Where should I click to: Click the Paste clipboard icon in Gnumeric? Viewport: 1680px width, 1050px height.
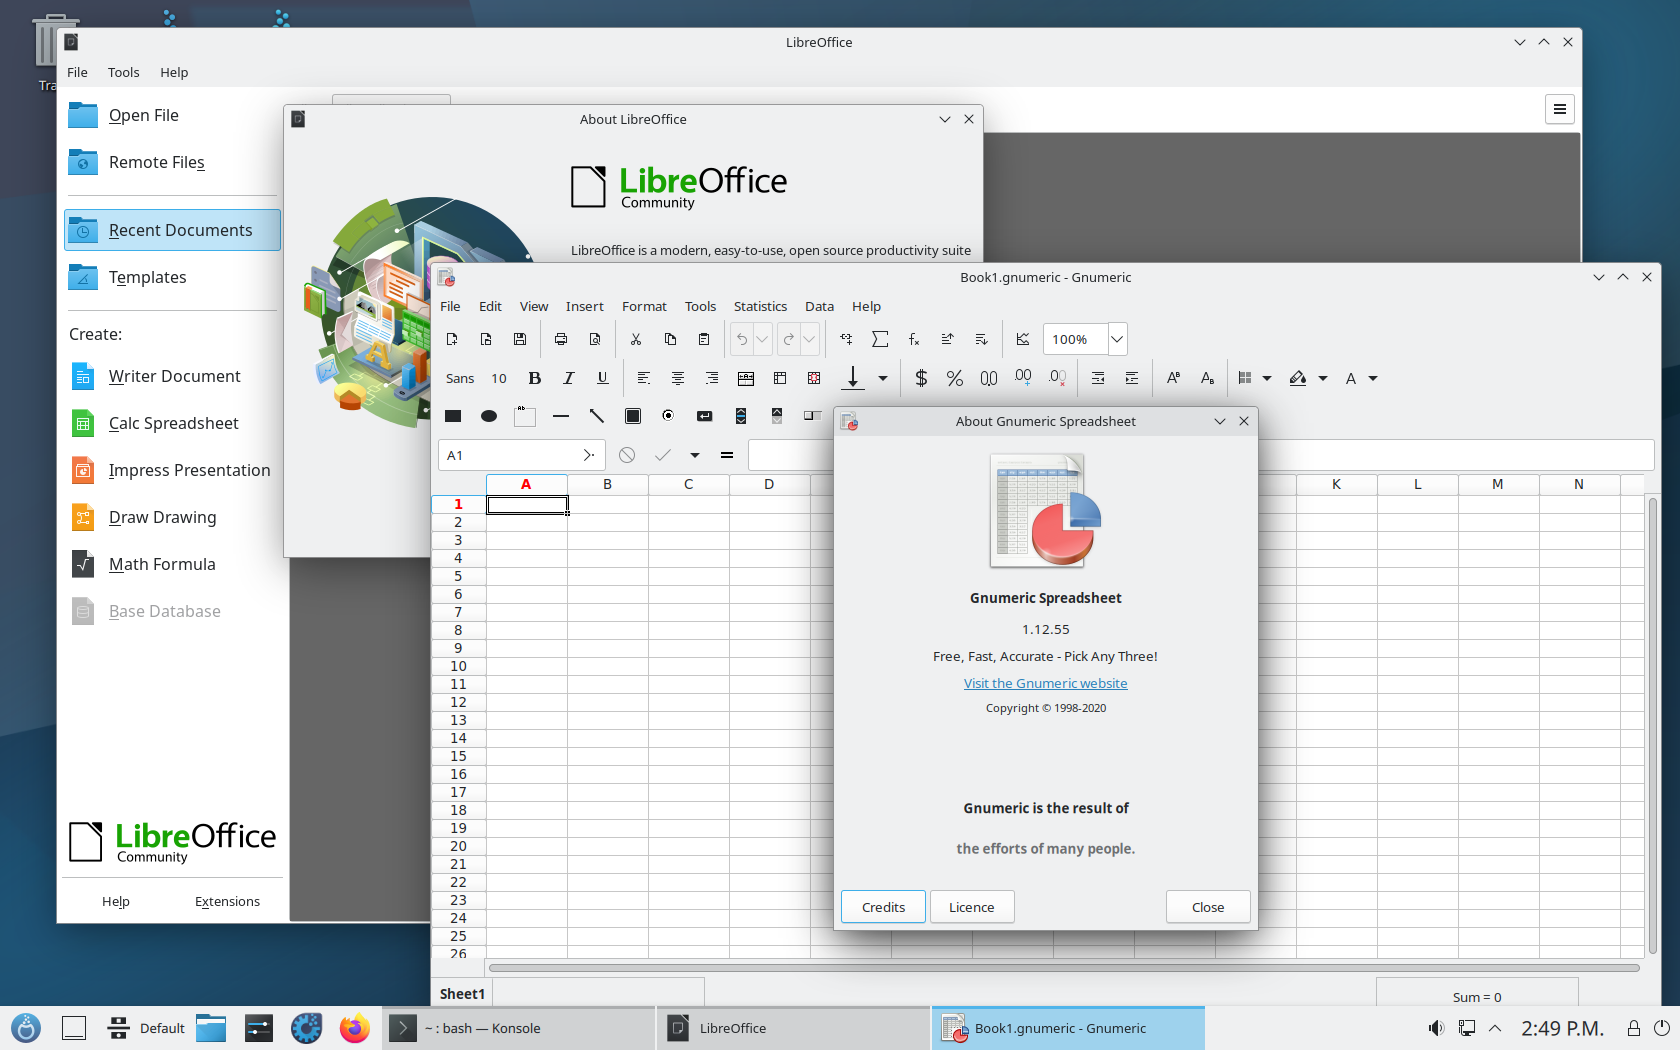[704, 339]
